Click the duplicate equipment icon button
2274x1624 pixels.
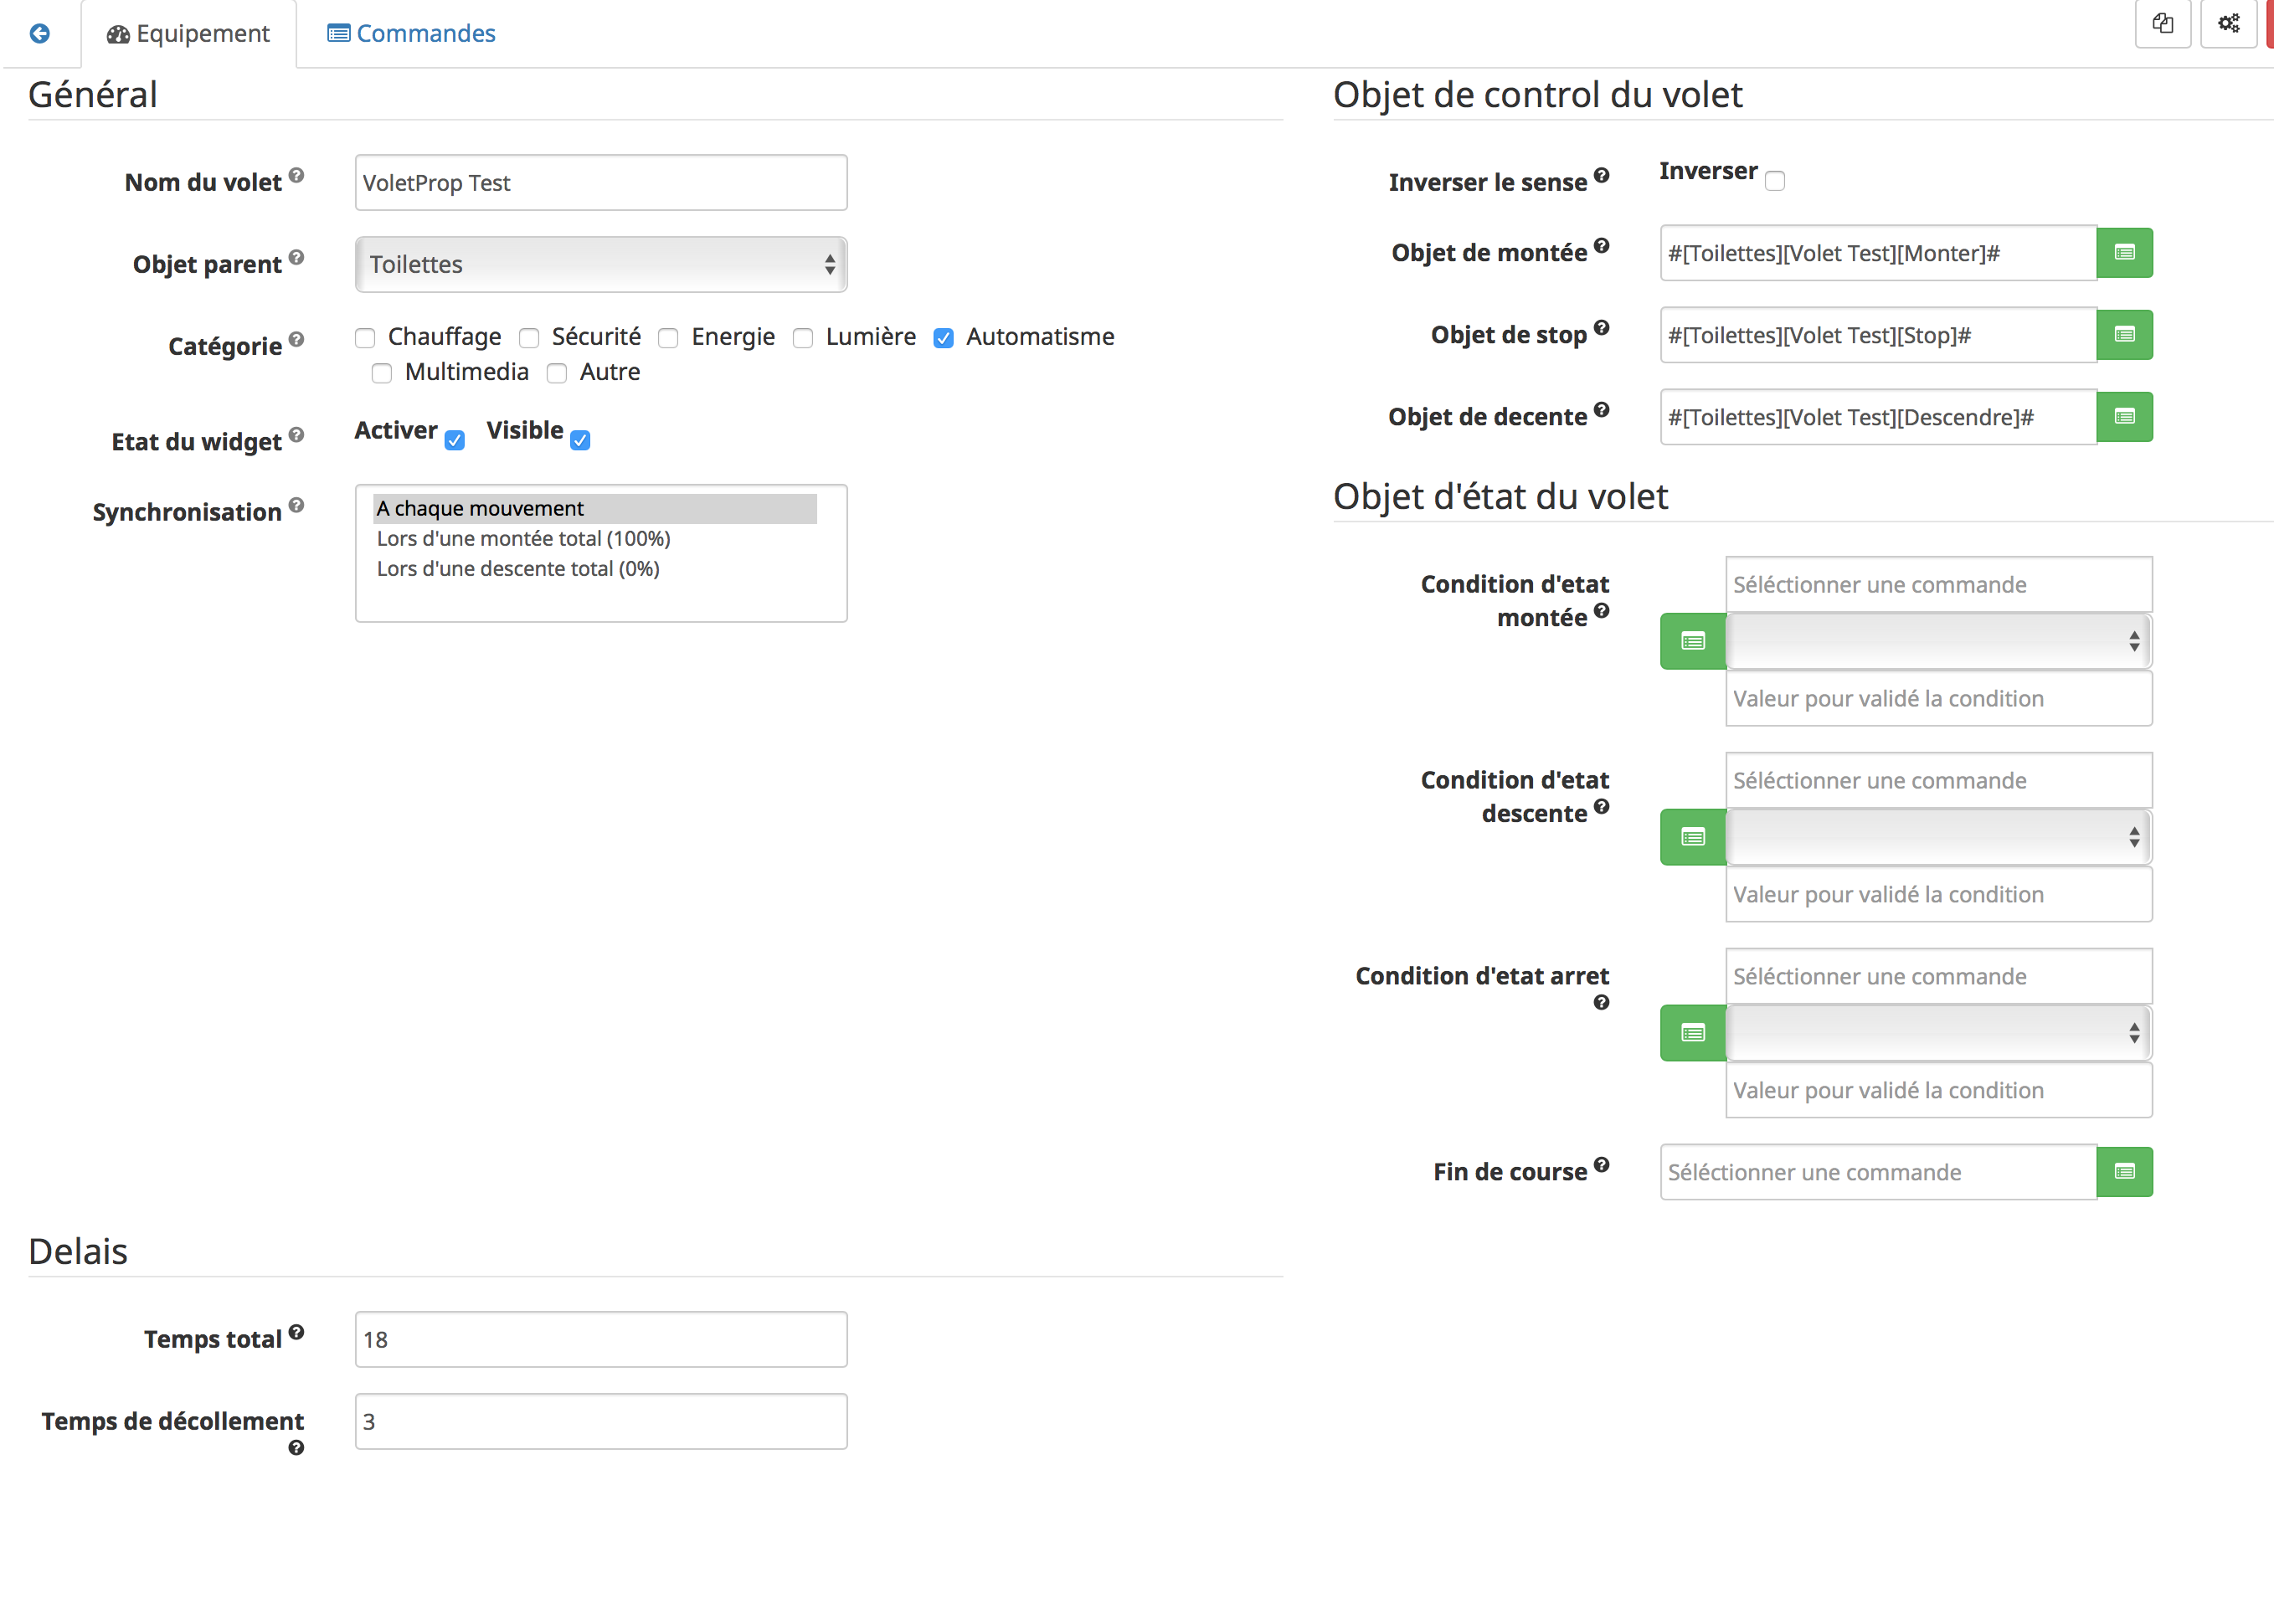pos(2163,23)
